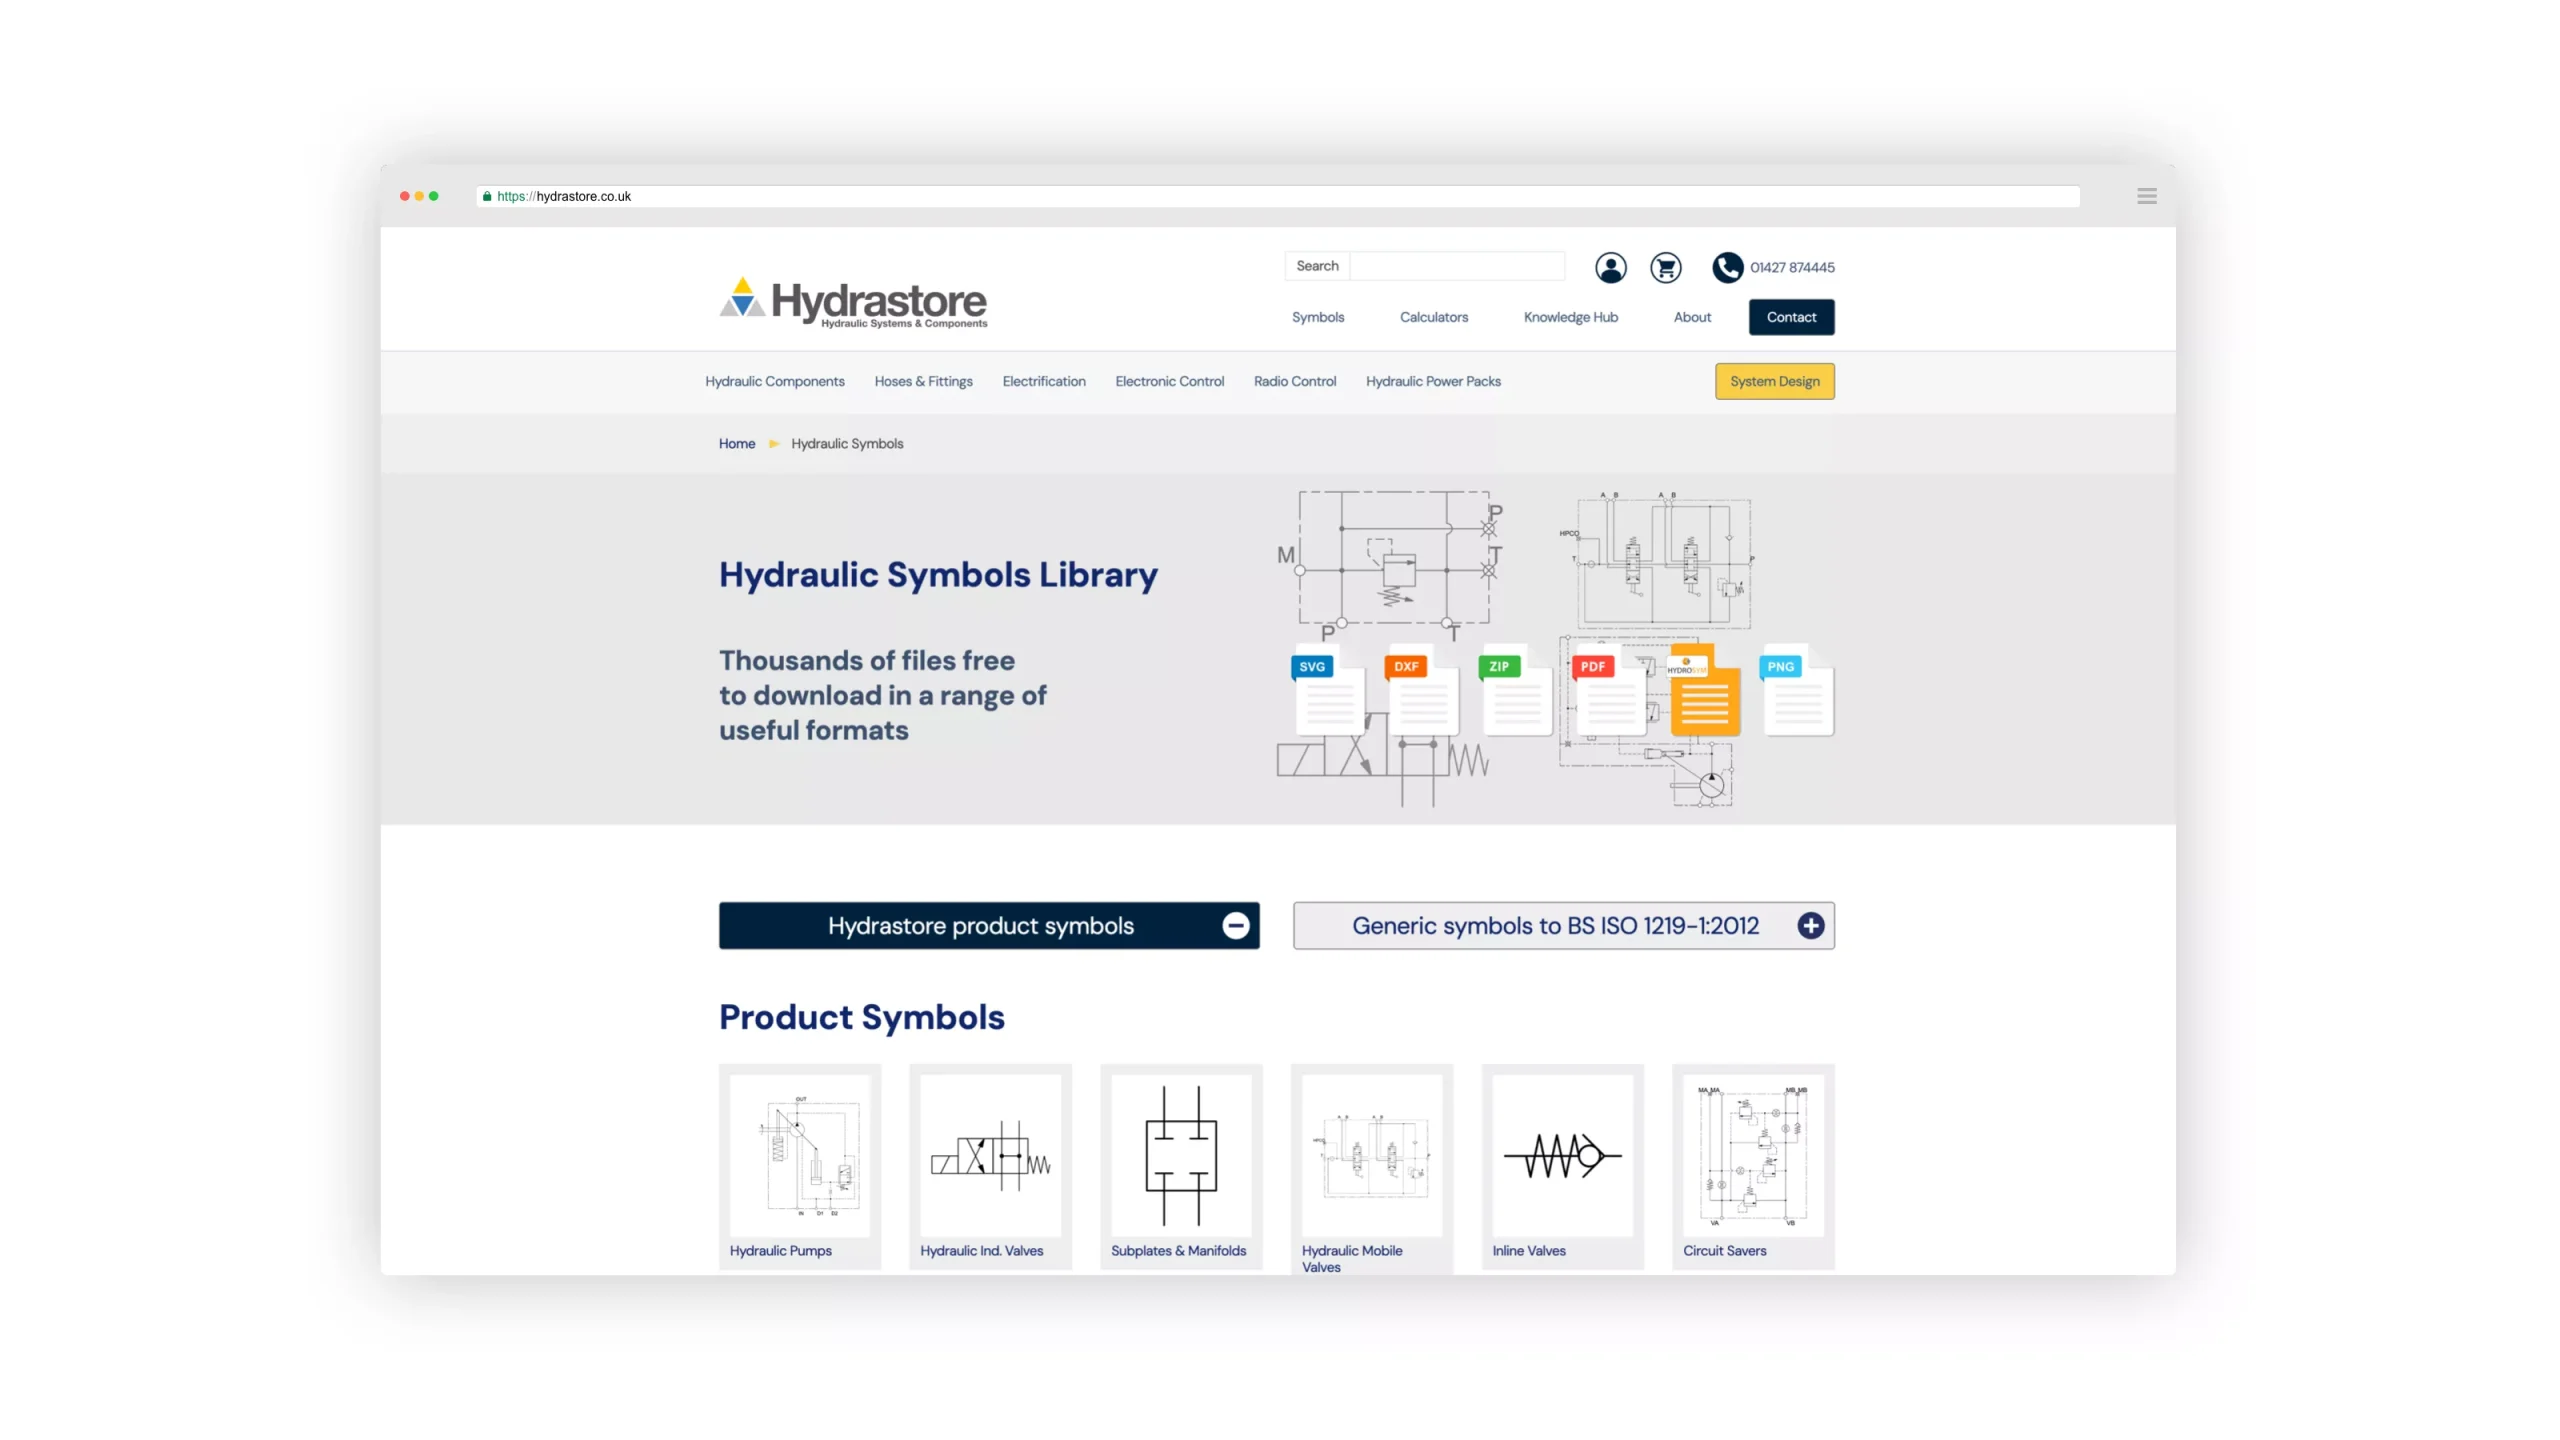The image size is (2560, 1440).
Task: Call phone number 01427 874445
Action: click(1792, 267)
